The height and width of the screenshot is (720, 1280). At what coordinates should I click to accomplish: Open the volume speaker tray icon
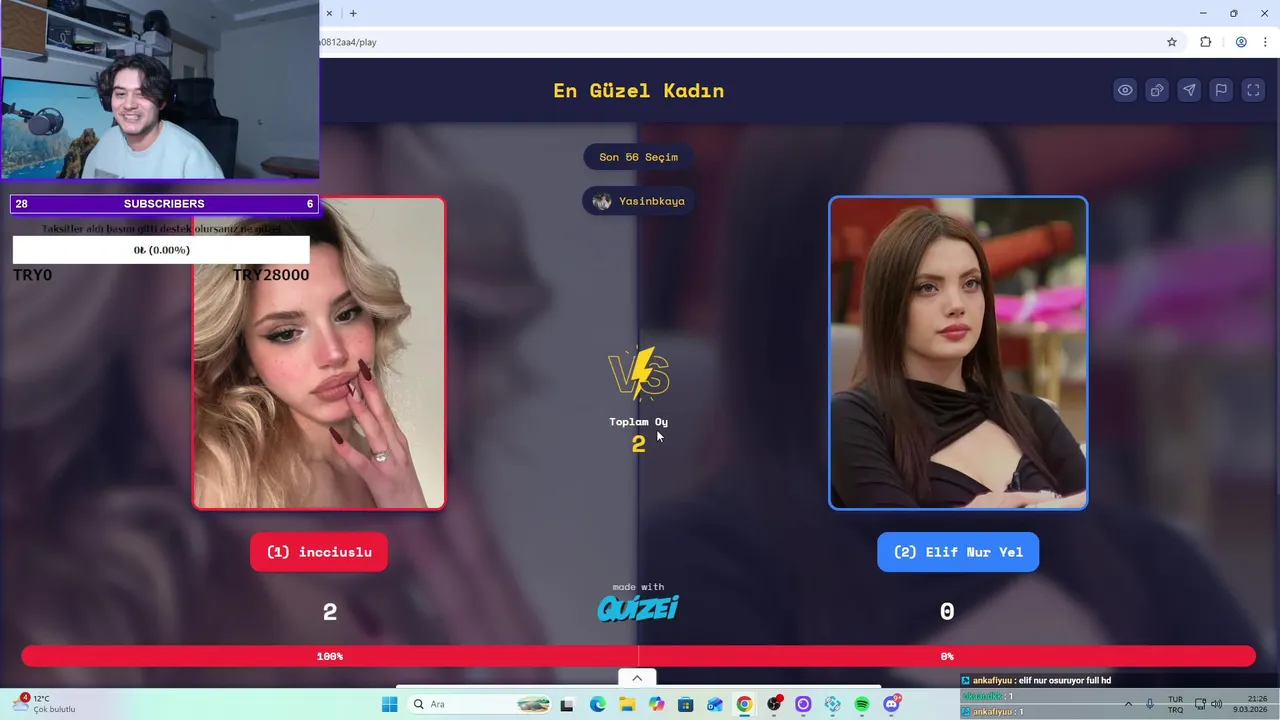(x=1216, y=704)
